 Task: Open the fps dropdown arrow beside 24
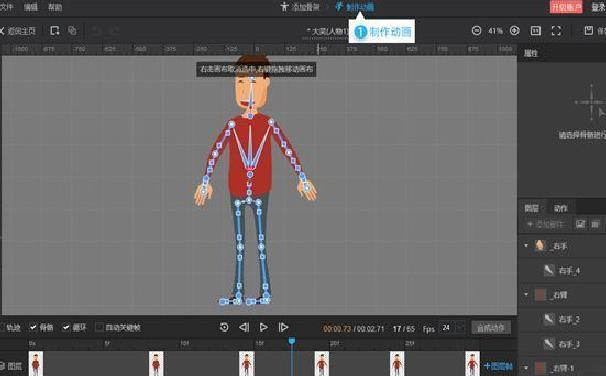461,328
